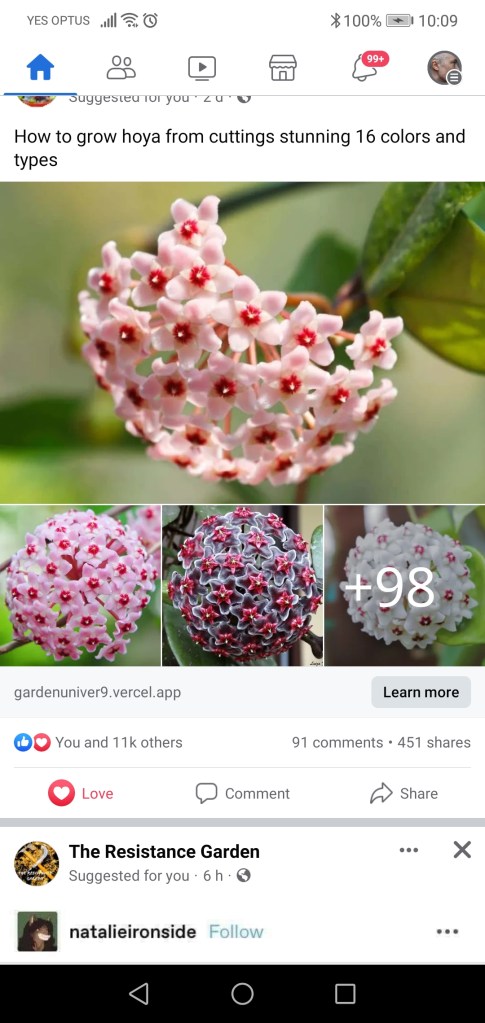
Task: View the +98 more photos thumbnail
Action: (x=405, y=585)
